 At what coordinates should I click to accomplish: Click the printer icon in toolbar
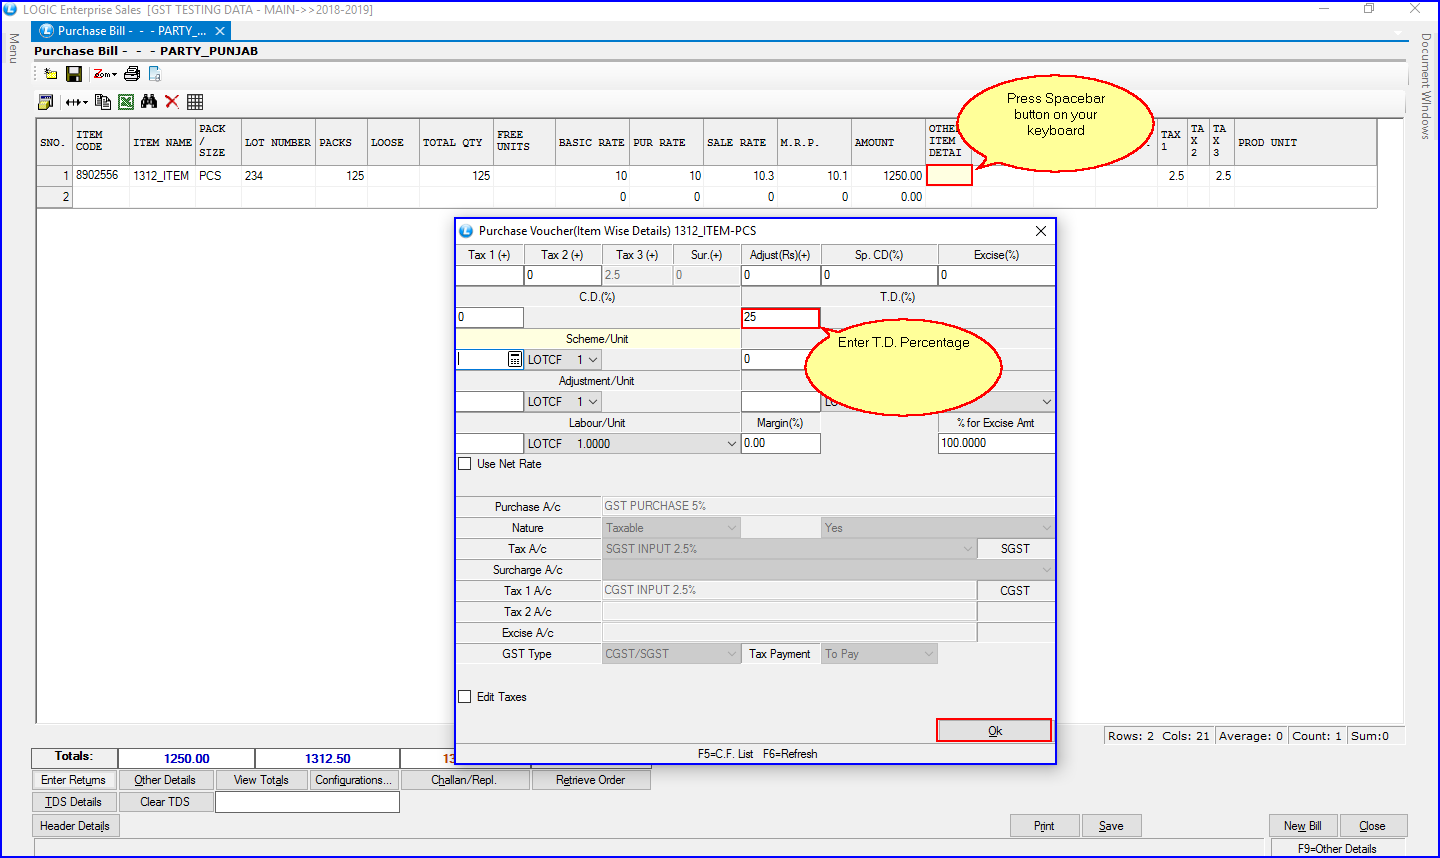pyautogui.click(x=132, y=74)
